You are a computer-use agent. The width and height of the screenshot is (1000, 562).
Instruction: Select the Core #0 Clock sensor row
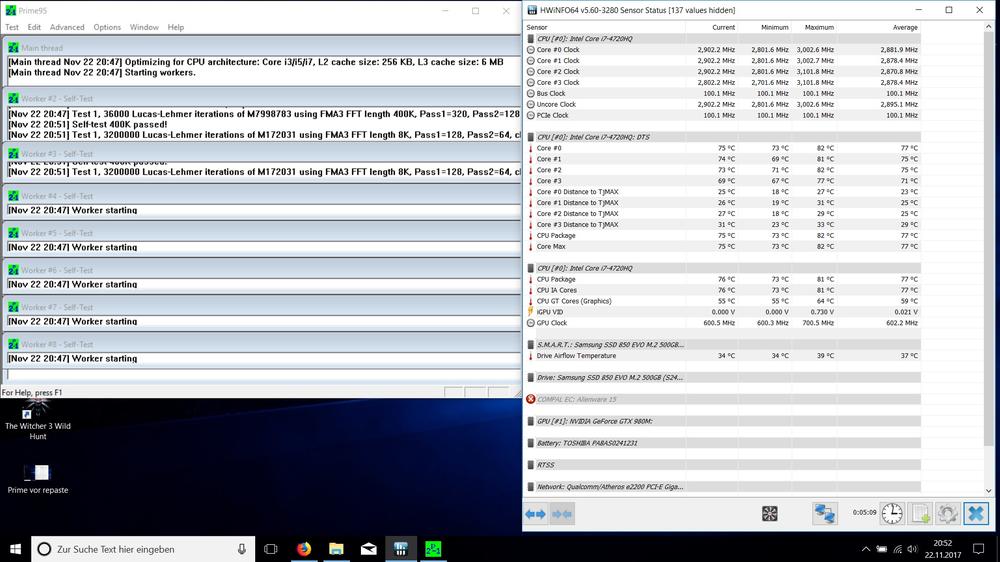click(558, 49)
